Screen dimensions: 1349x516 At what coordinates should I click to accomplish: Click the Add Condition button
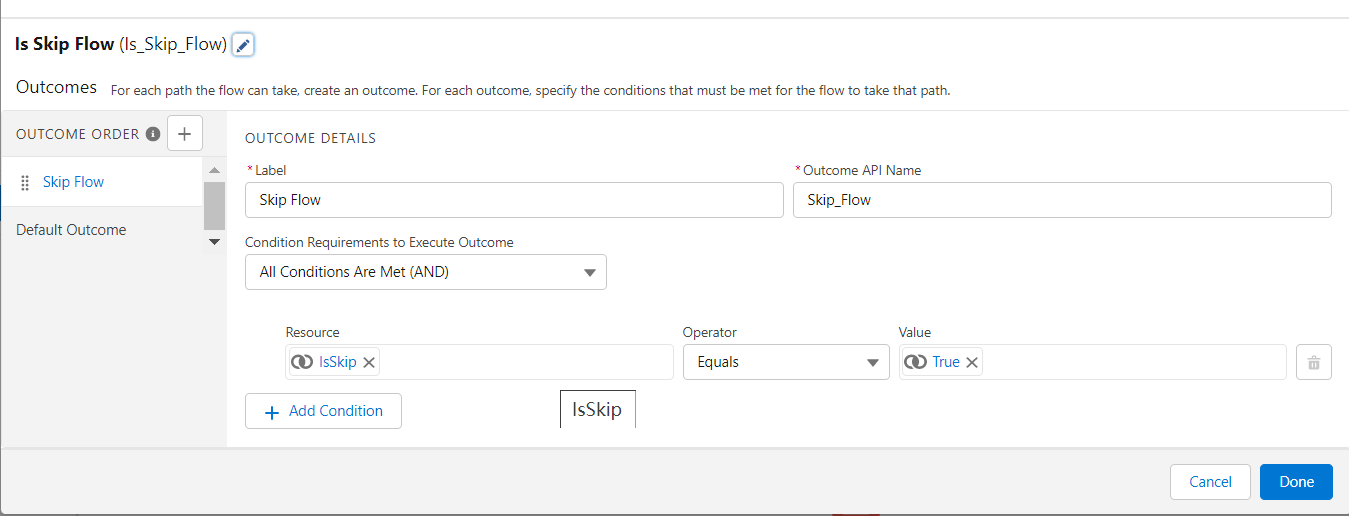click(323, 411)
